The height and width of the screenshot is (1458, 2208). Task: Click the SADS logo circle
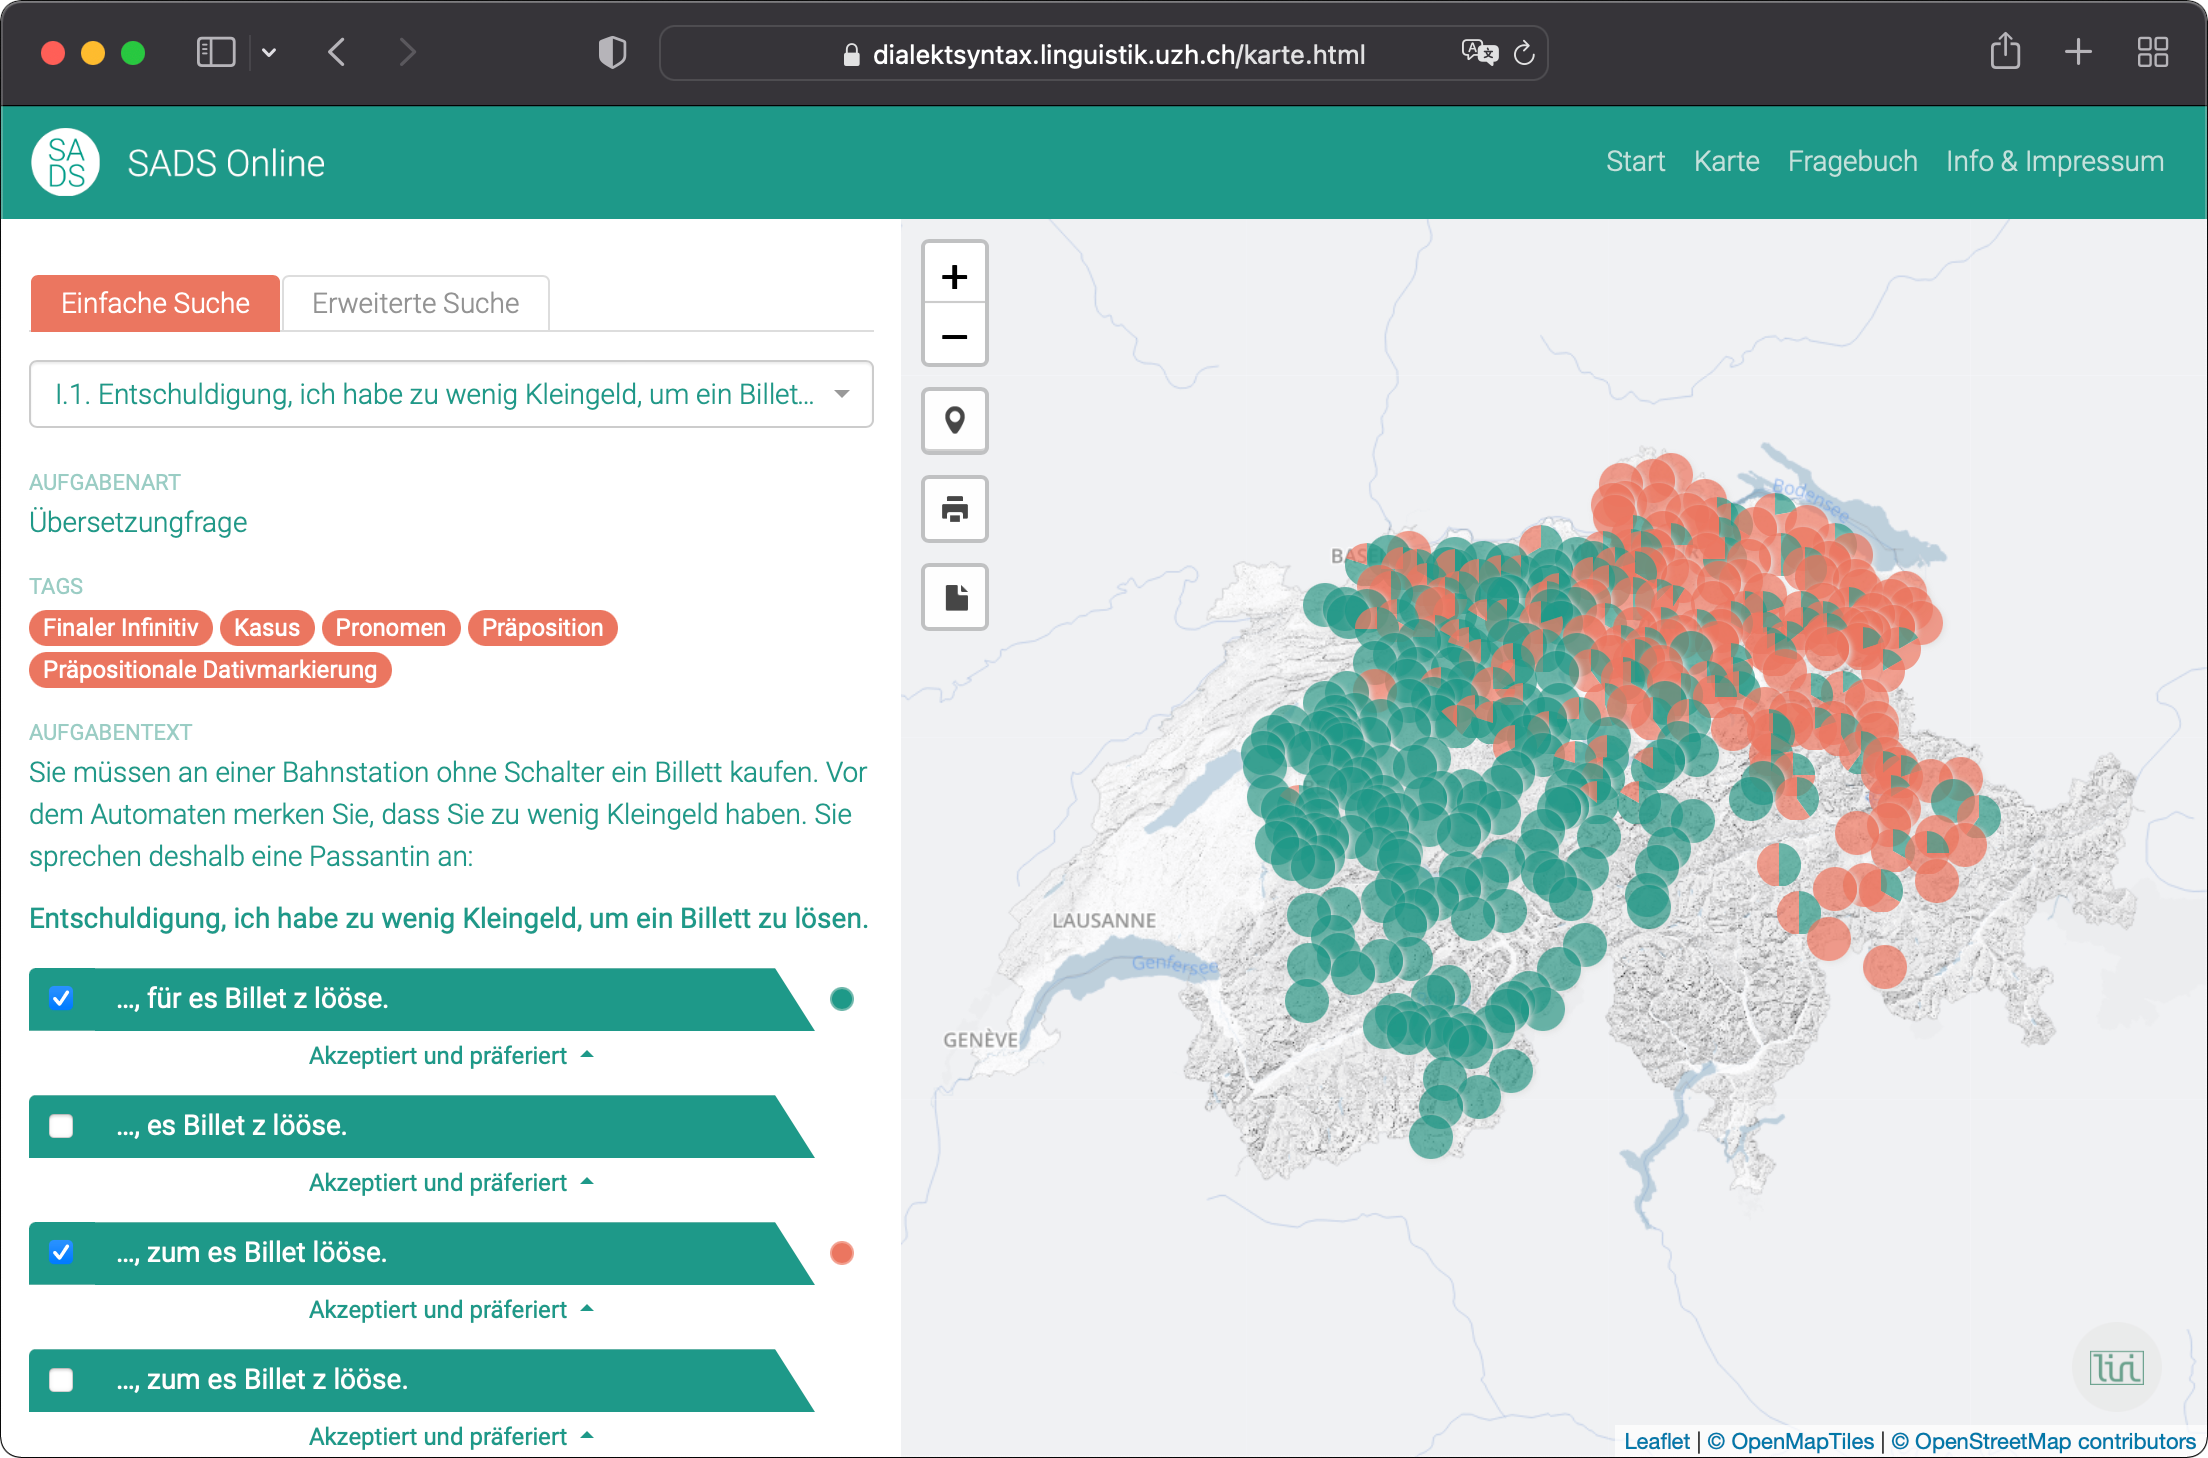(x=66, y=162)
